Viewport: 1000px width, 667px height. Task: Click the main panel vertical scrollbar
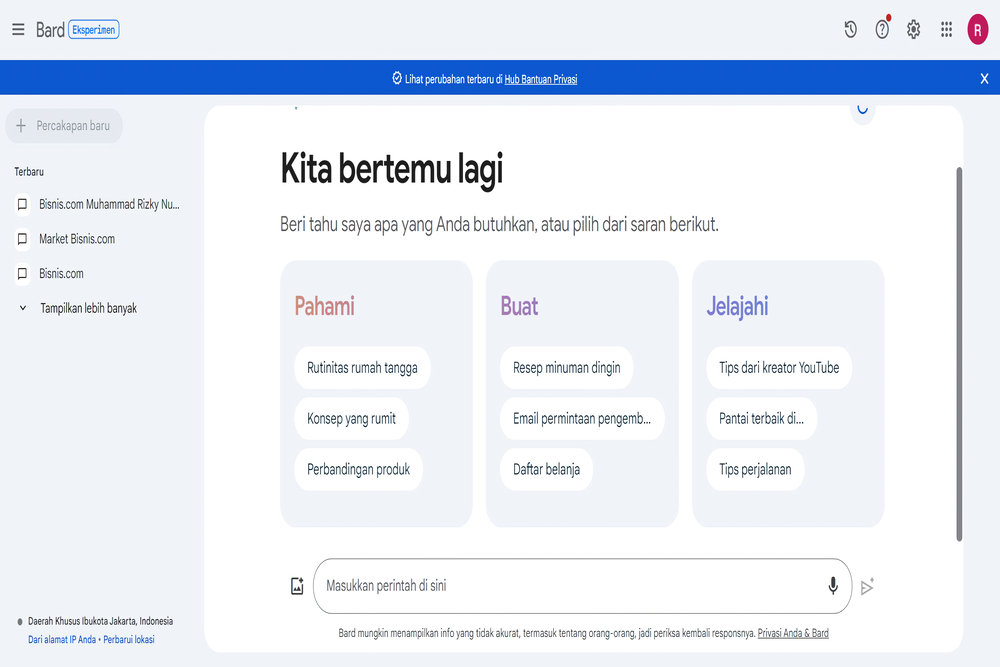click(959, 354)
